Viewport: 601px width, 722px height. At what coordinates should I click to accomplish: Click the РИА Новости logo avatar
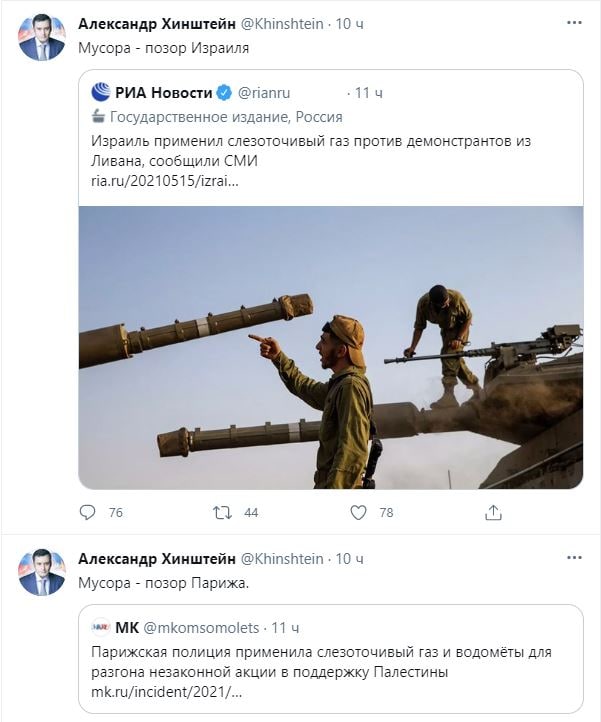click(x=101, y=93)
